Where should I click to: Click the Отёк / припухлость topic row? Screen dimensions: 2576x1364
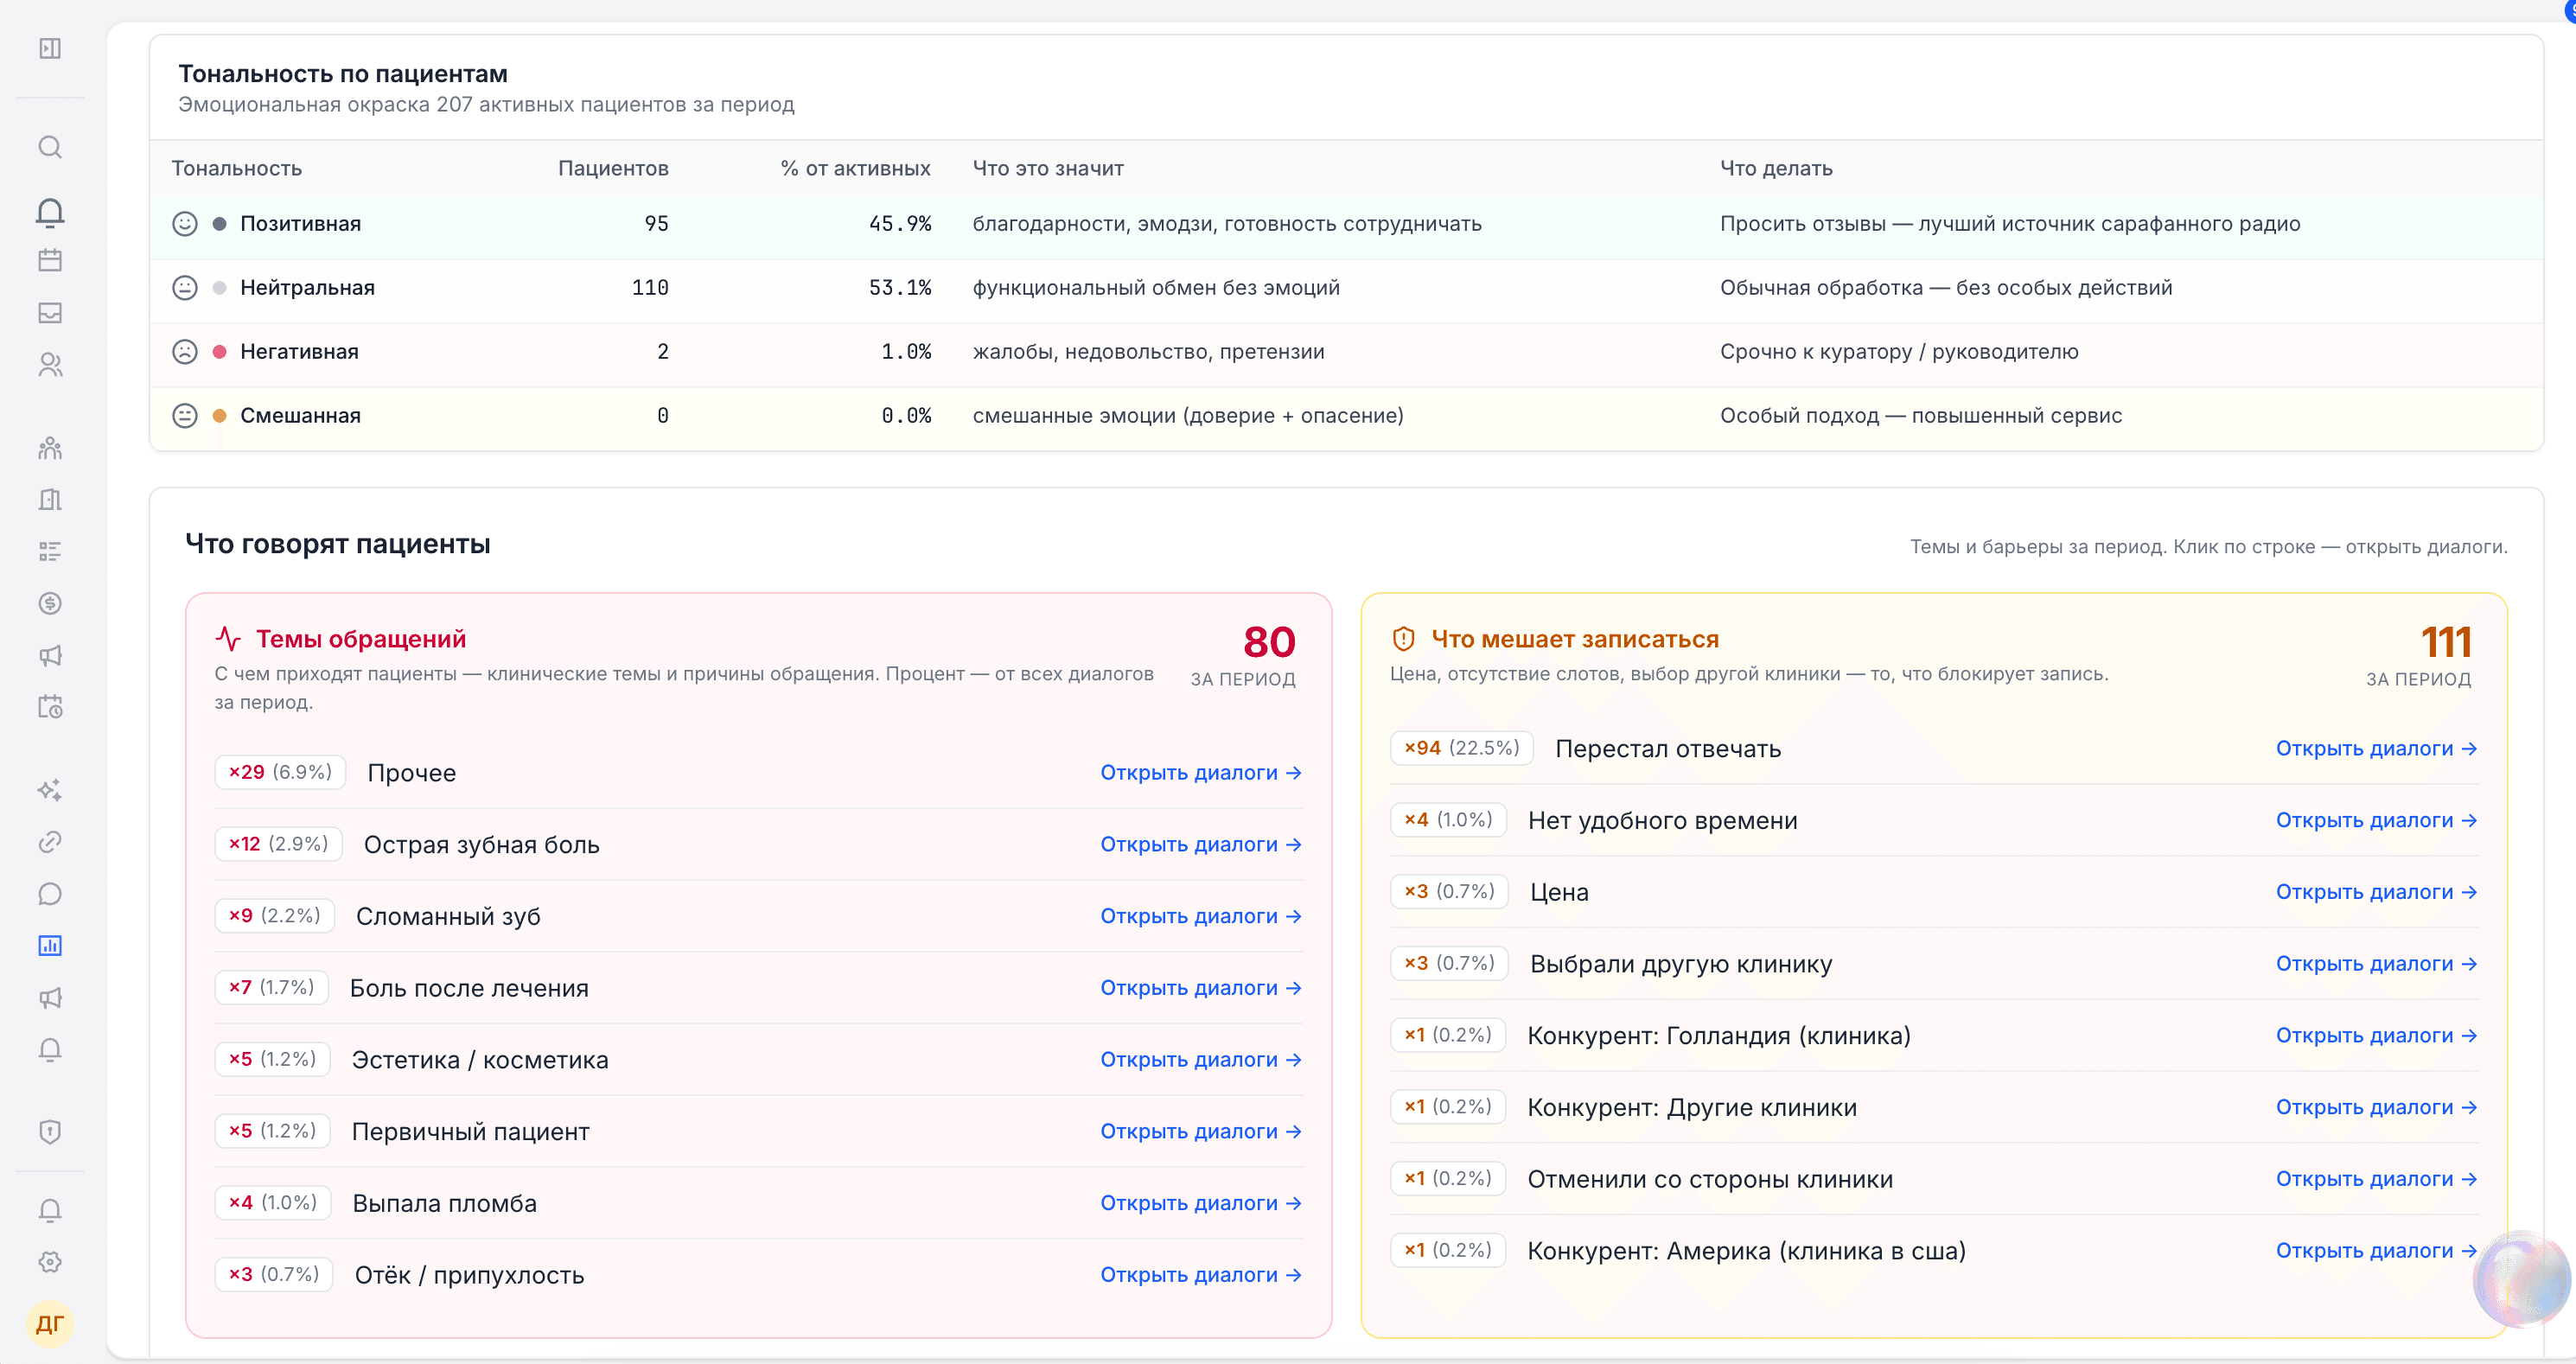point(759,1276)
